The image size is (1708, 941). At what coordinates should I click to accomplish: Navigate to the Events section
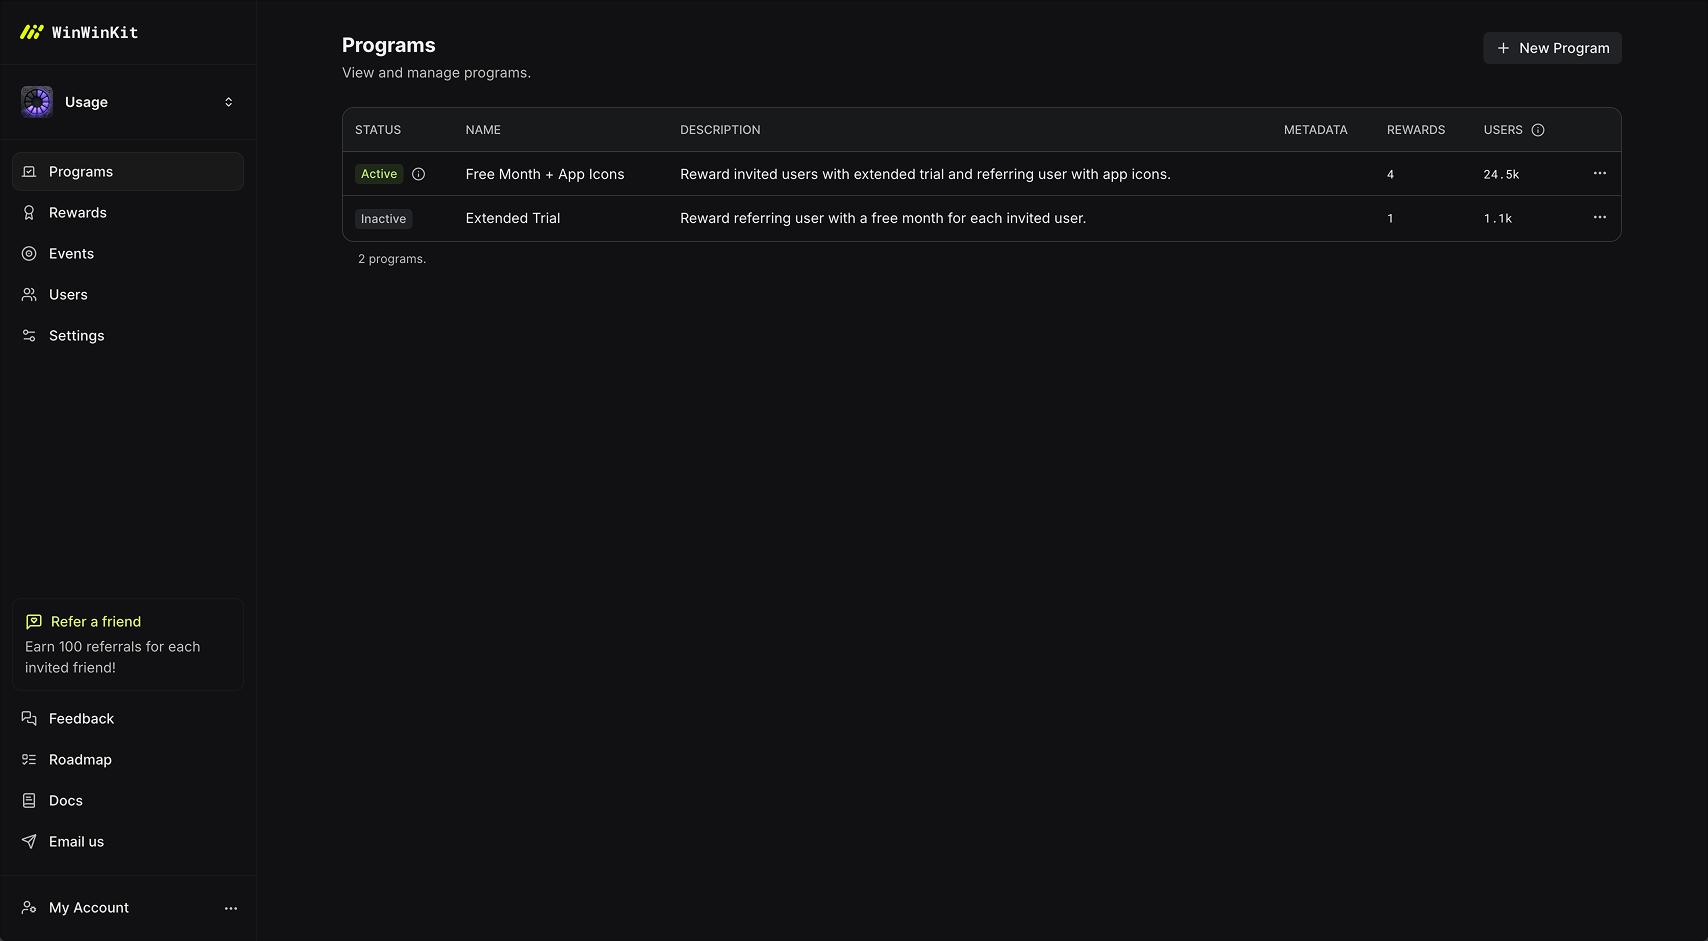coord(71,254)
